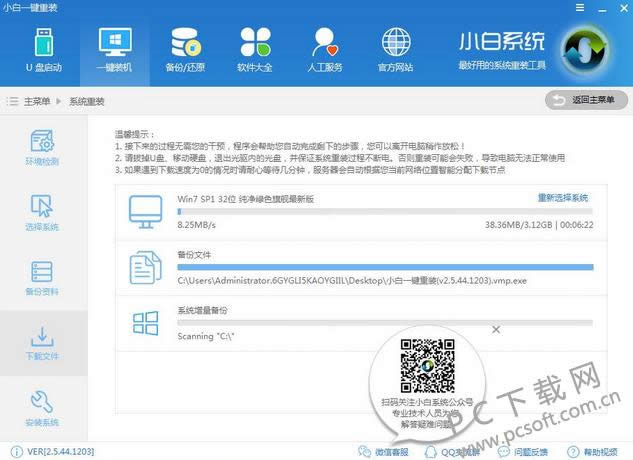Viewport: 633px width, 460px height.
Task: Open the 备份/还原 tab
Action: click(185, 50)
